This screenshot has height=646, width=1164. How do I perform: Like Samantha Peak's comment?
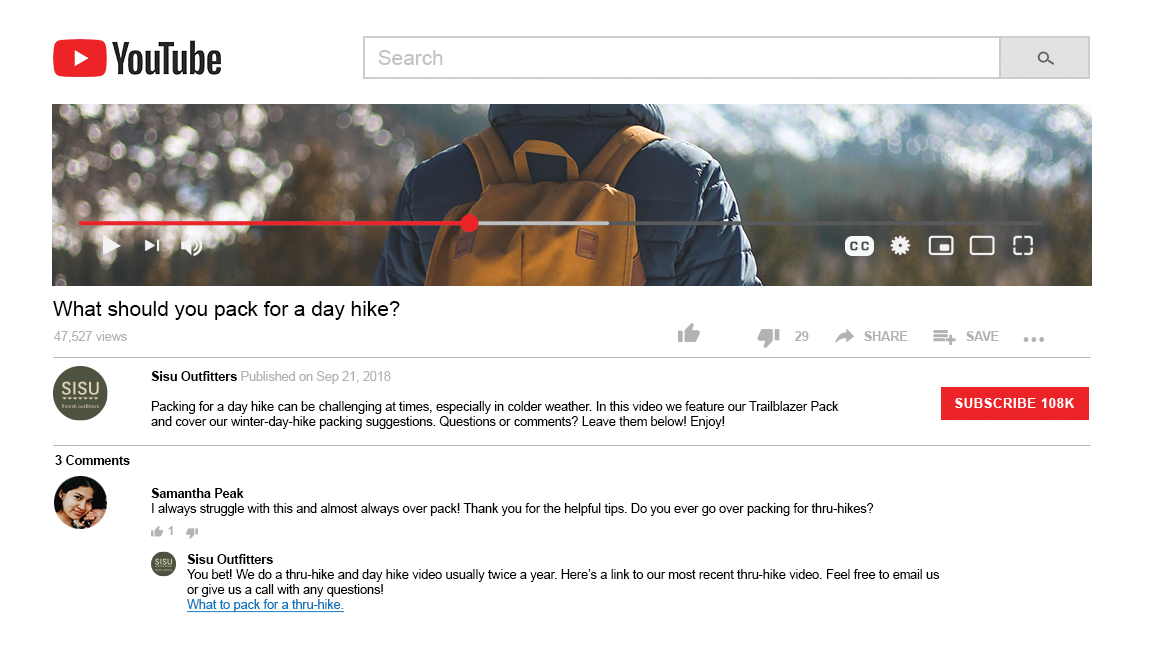click(157, 532)
